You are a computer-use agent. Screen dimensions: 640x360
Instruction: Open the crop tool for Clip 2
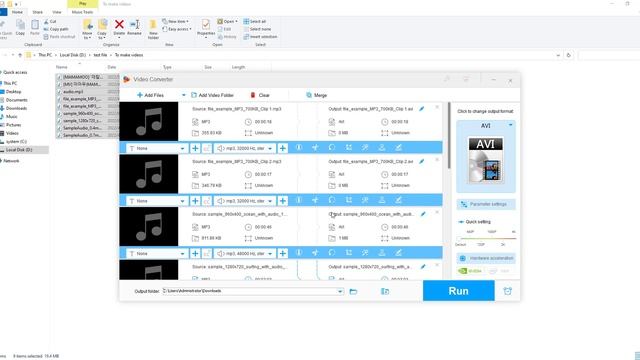[x=349, y=200]
